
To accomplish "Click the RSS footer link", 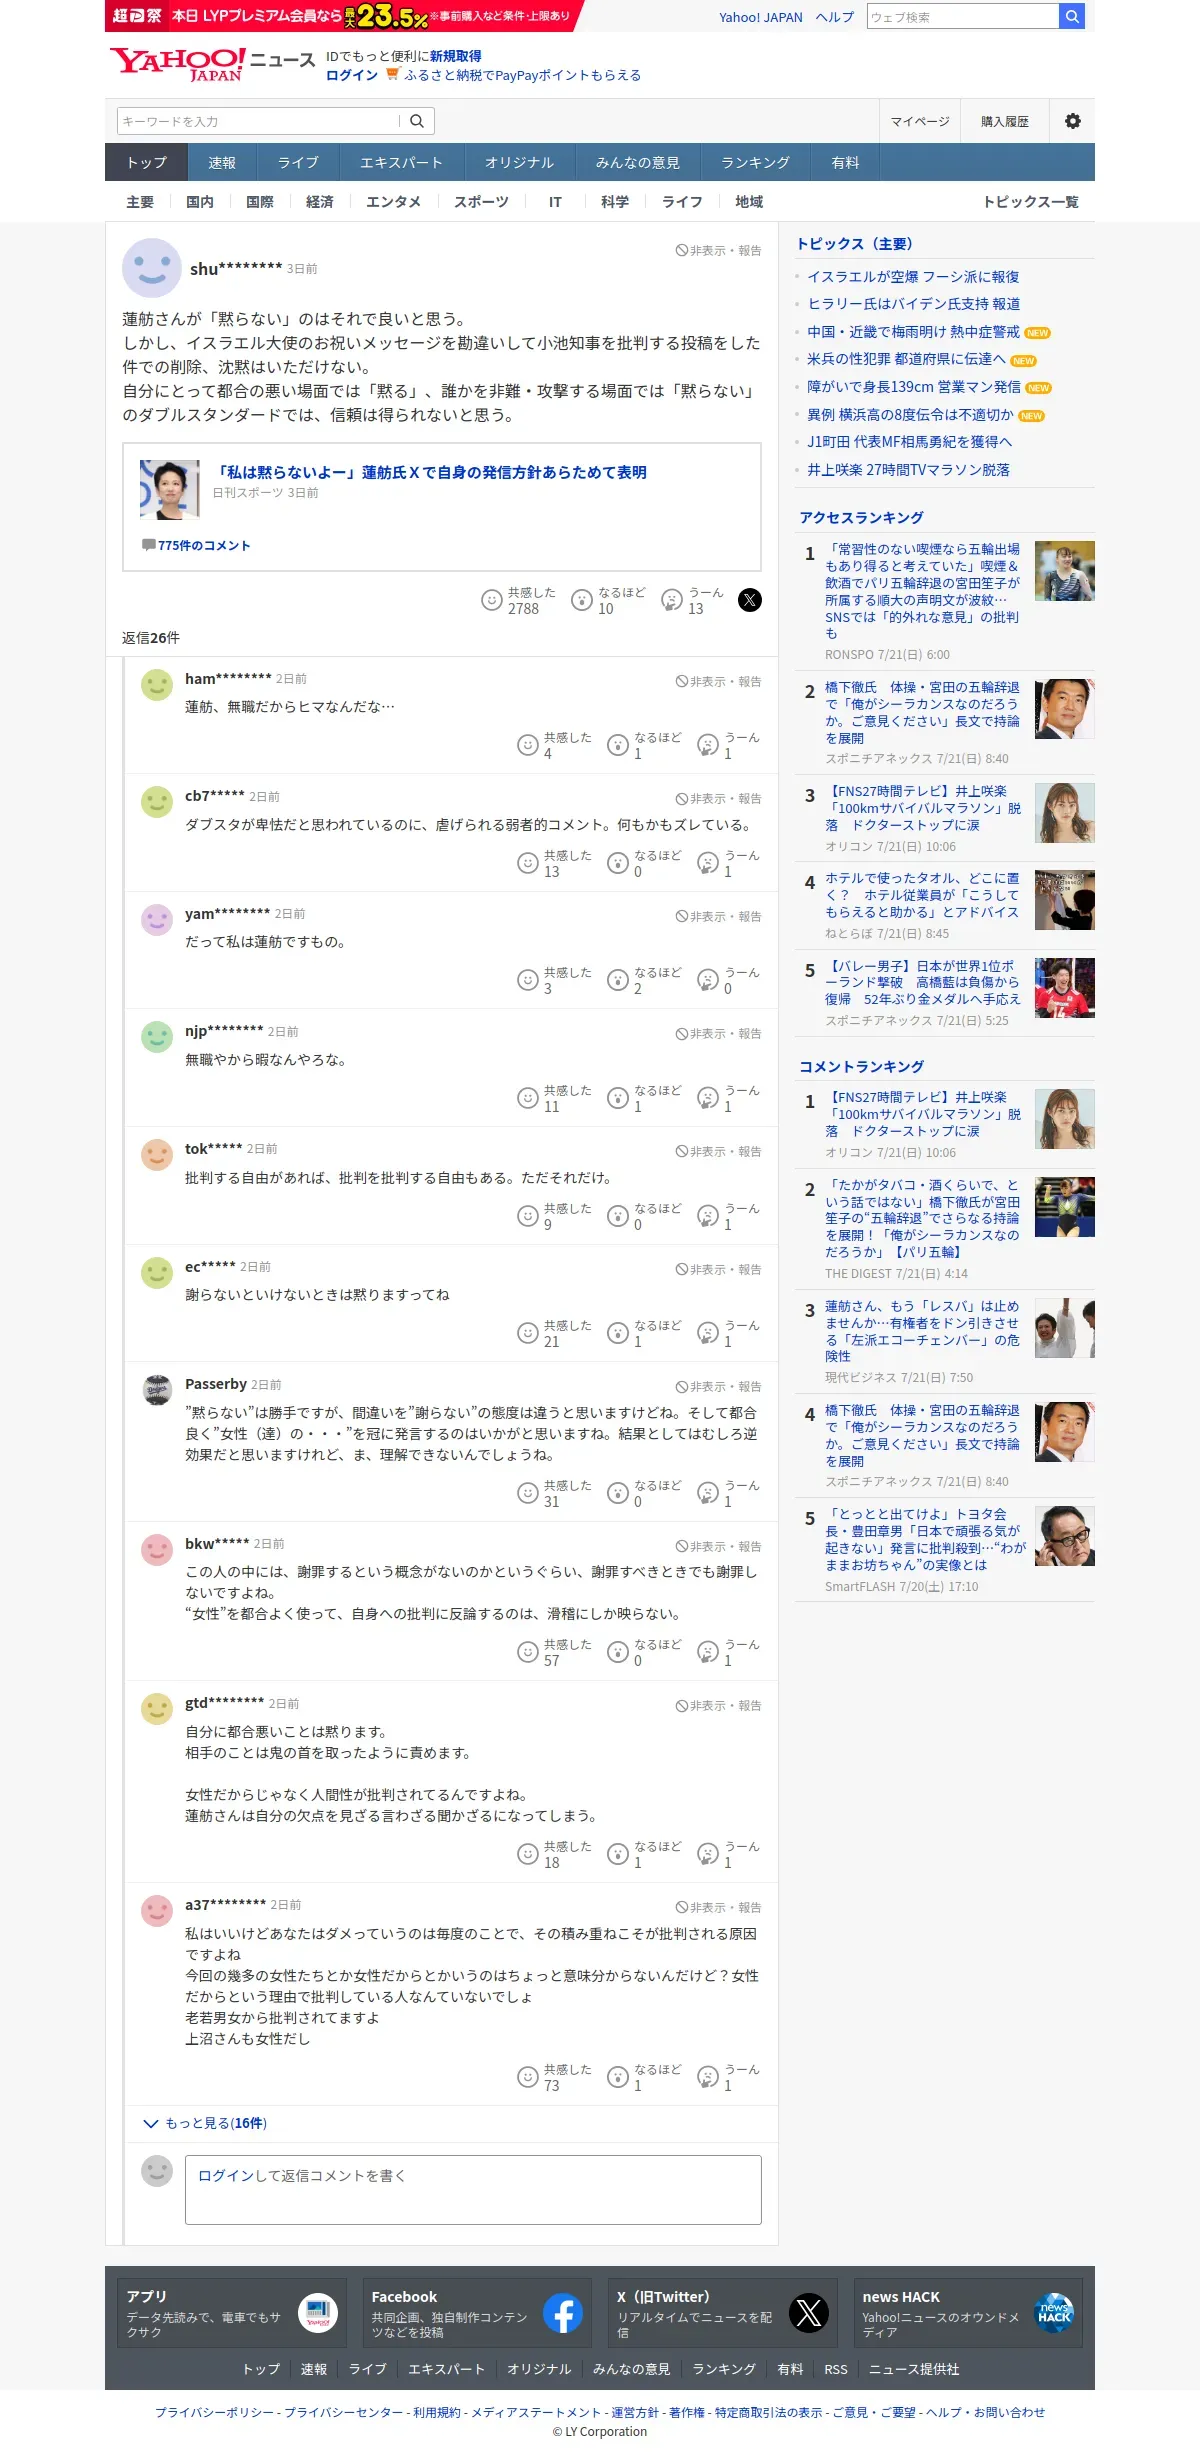I will 836,2369.
